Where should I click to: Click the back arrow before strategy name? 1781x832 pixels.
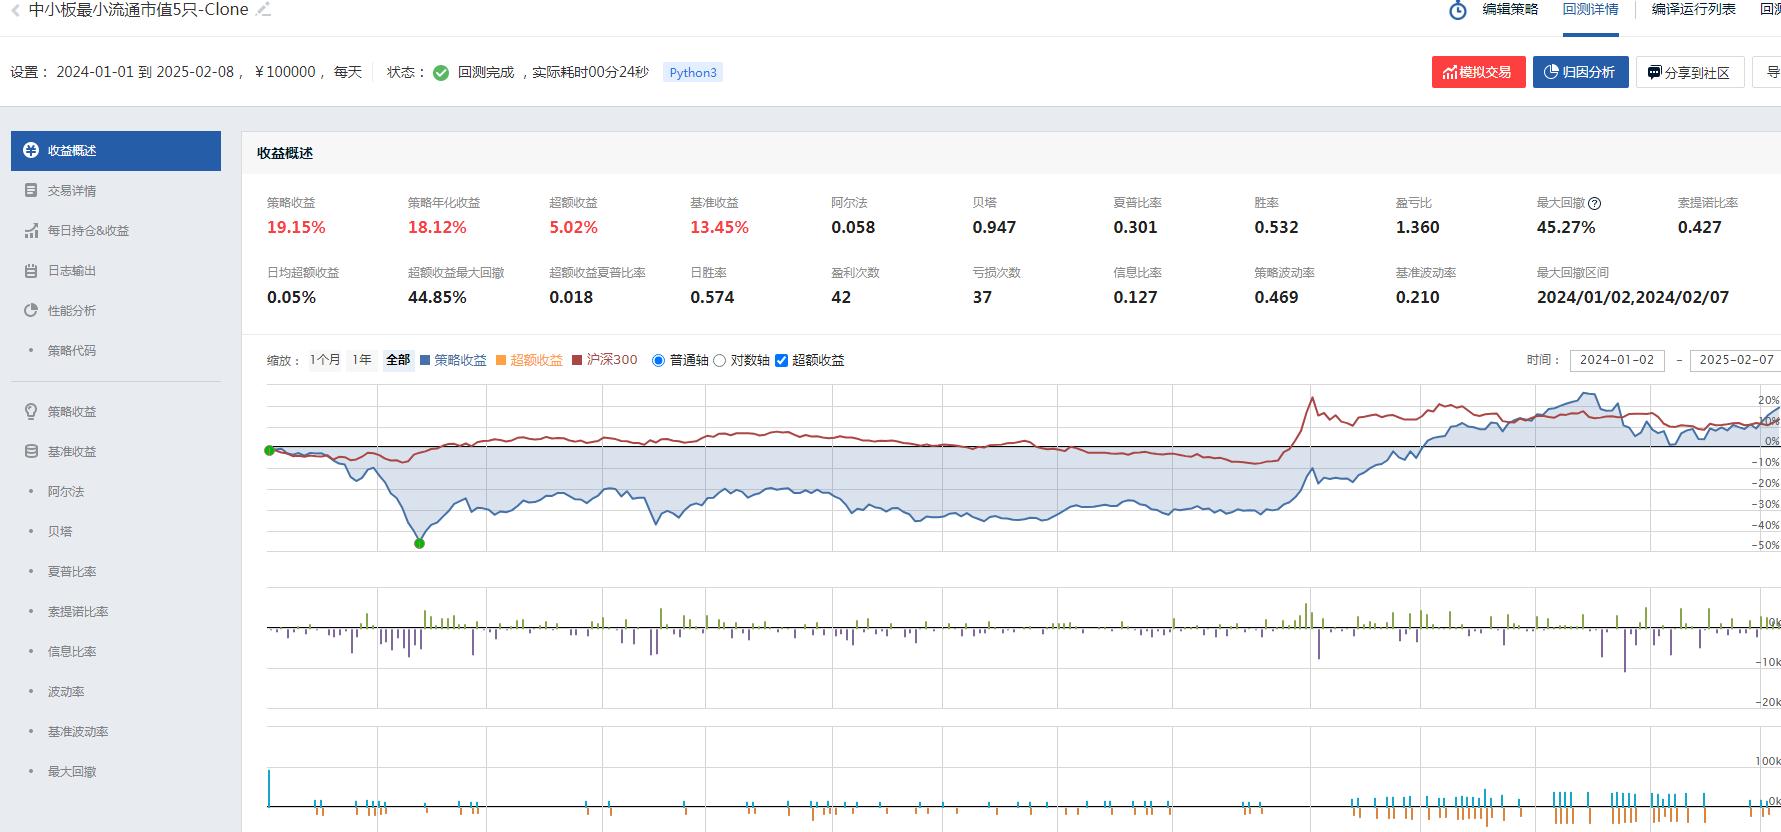click(x=15, y=11)
